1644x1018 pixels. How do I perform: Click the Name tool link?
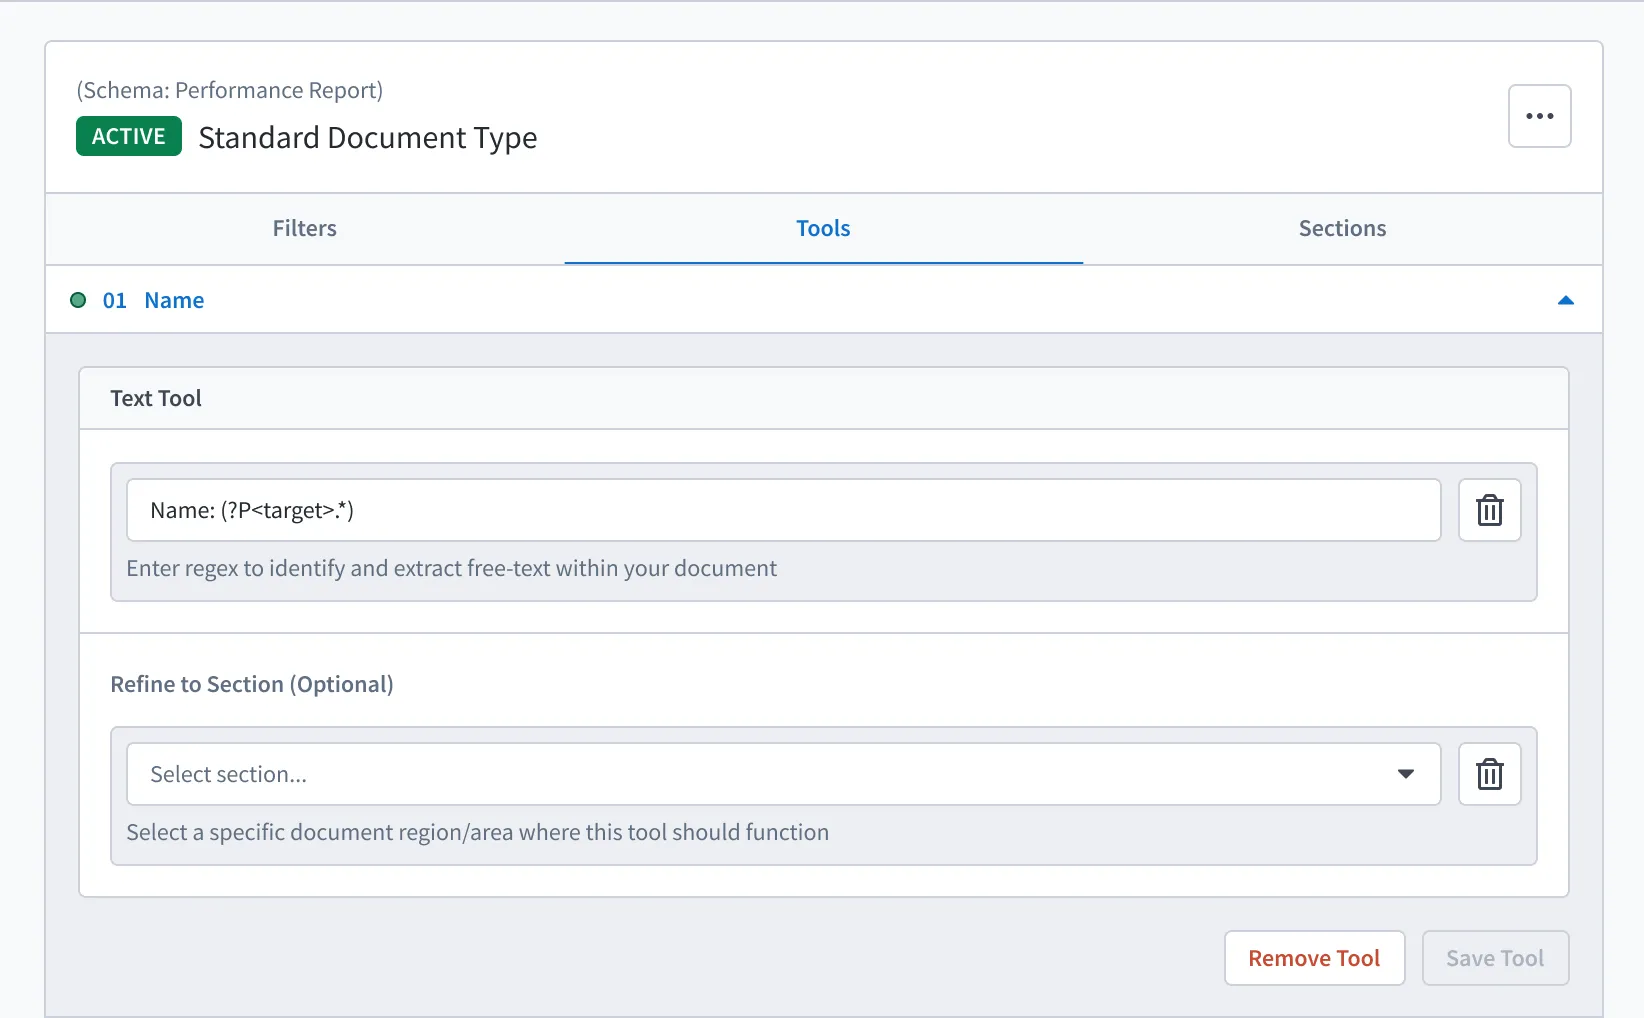(x=174, y=300)
